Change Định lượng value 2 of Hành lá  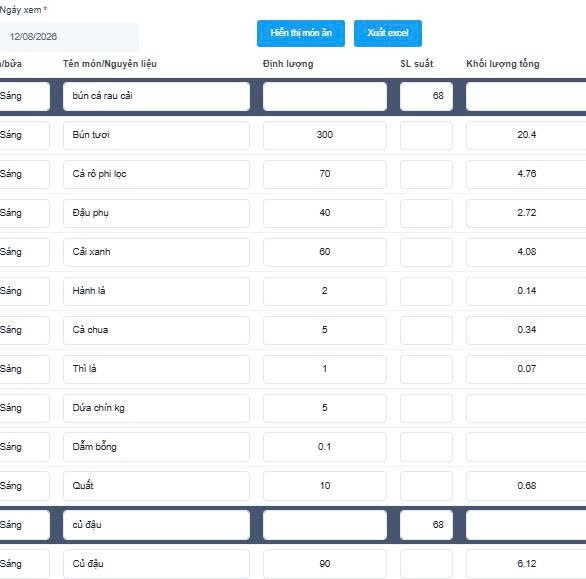click(325, 291)
